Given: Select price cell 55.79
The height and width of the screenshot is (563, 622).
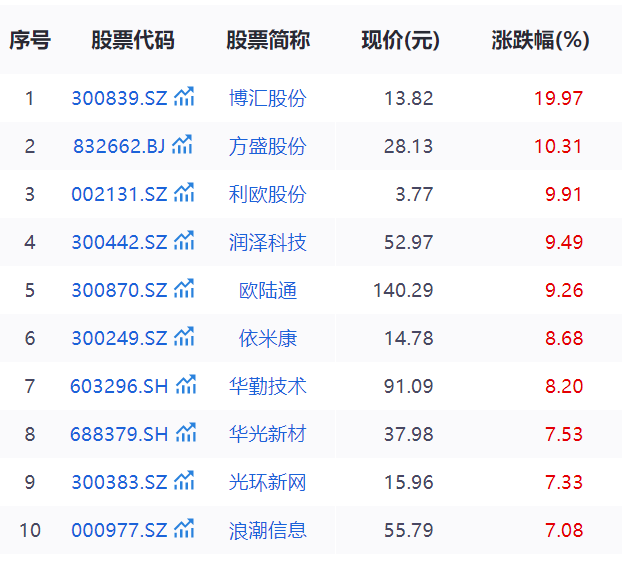Looking at the screenshot, I should point(409,530).
